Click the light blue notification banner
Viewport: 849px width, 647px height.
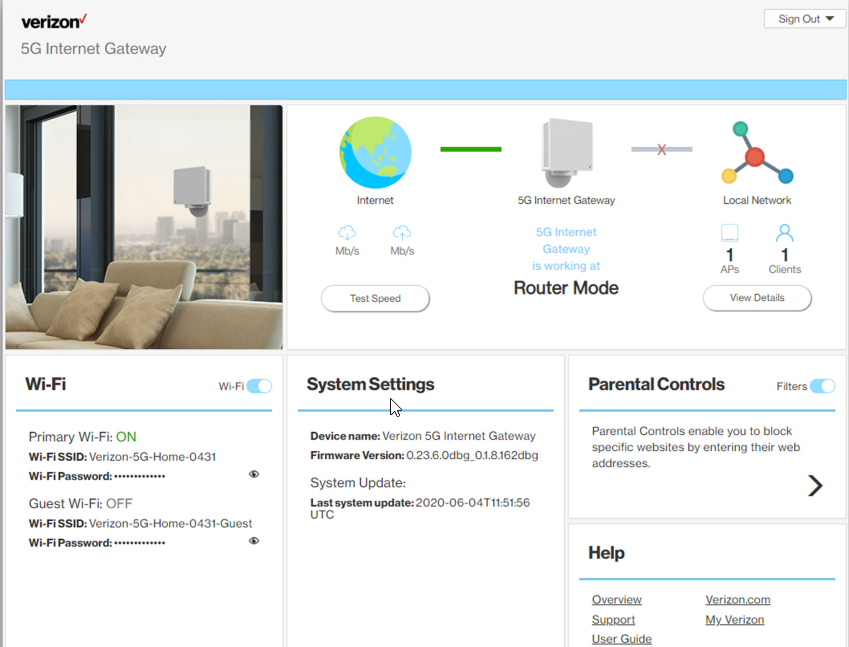[x=426, y=90]
